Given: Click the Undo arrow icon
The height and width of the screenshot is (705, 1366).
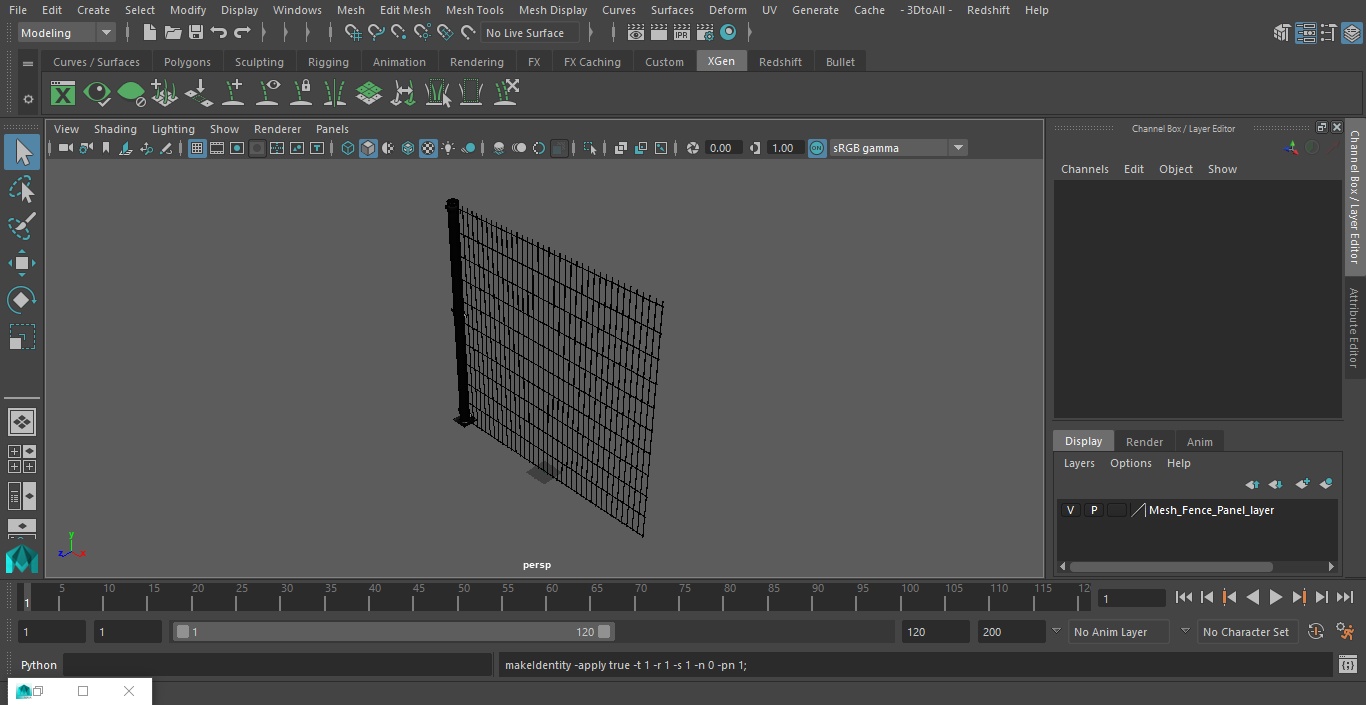Looking at the screenshot, I should coord(218,33).
